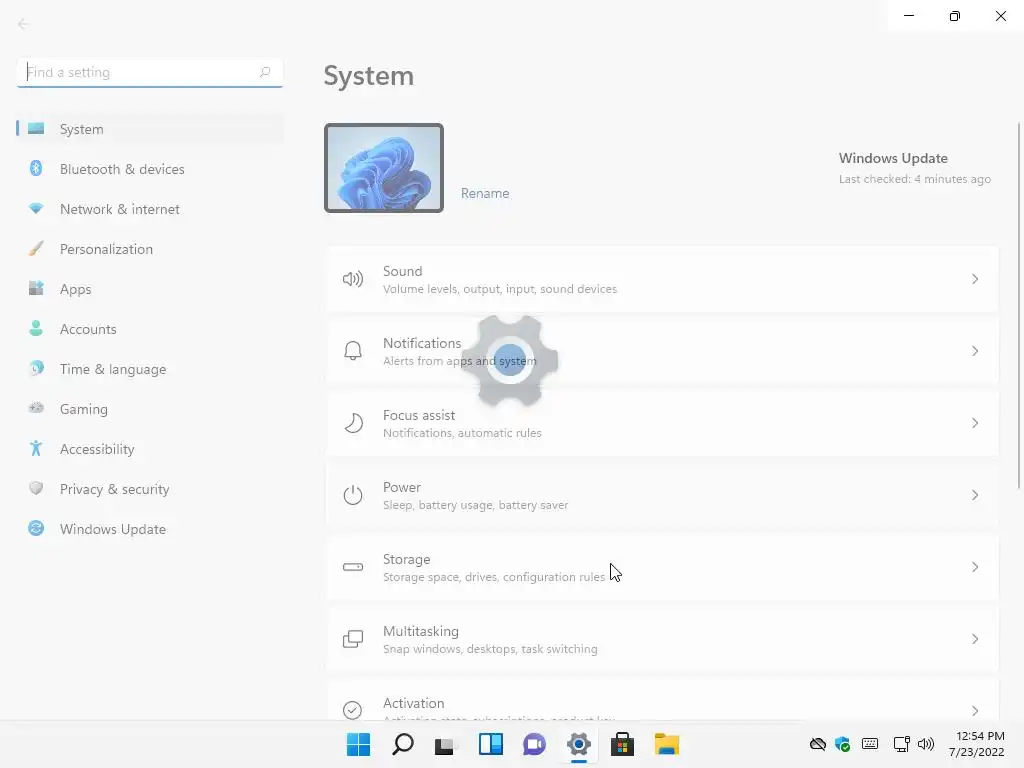Viewport: 1024px width, 768px height.
Task: Click the back arrow button
Action: tap(23, 24)
